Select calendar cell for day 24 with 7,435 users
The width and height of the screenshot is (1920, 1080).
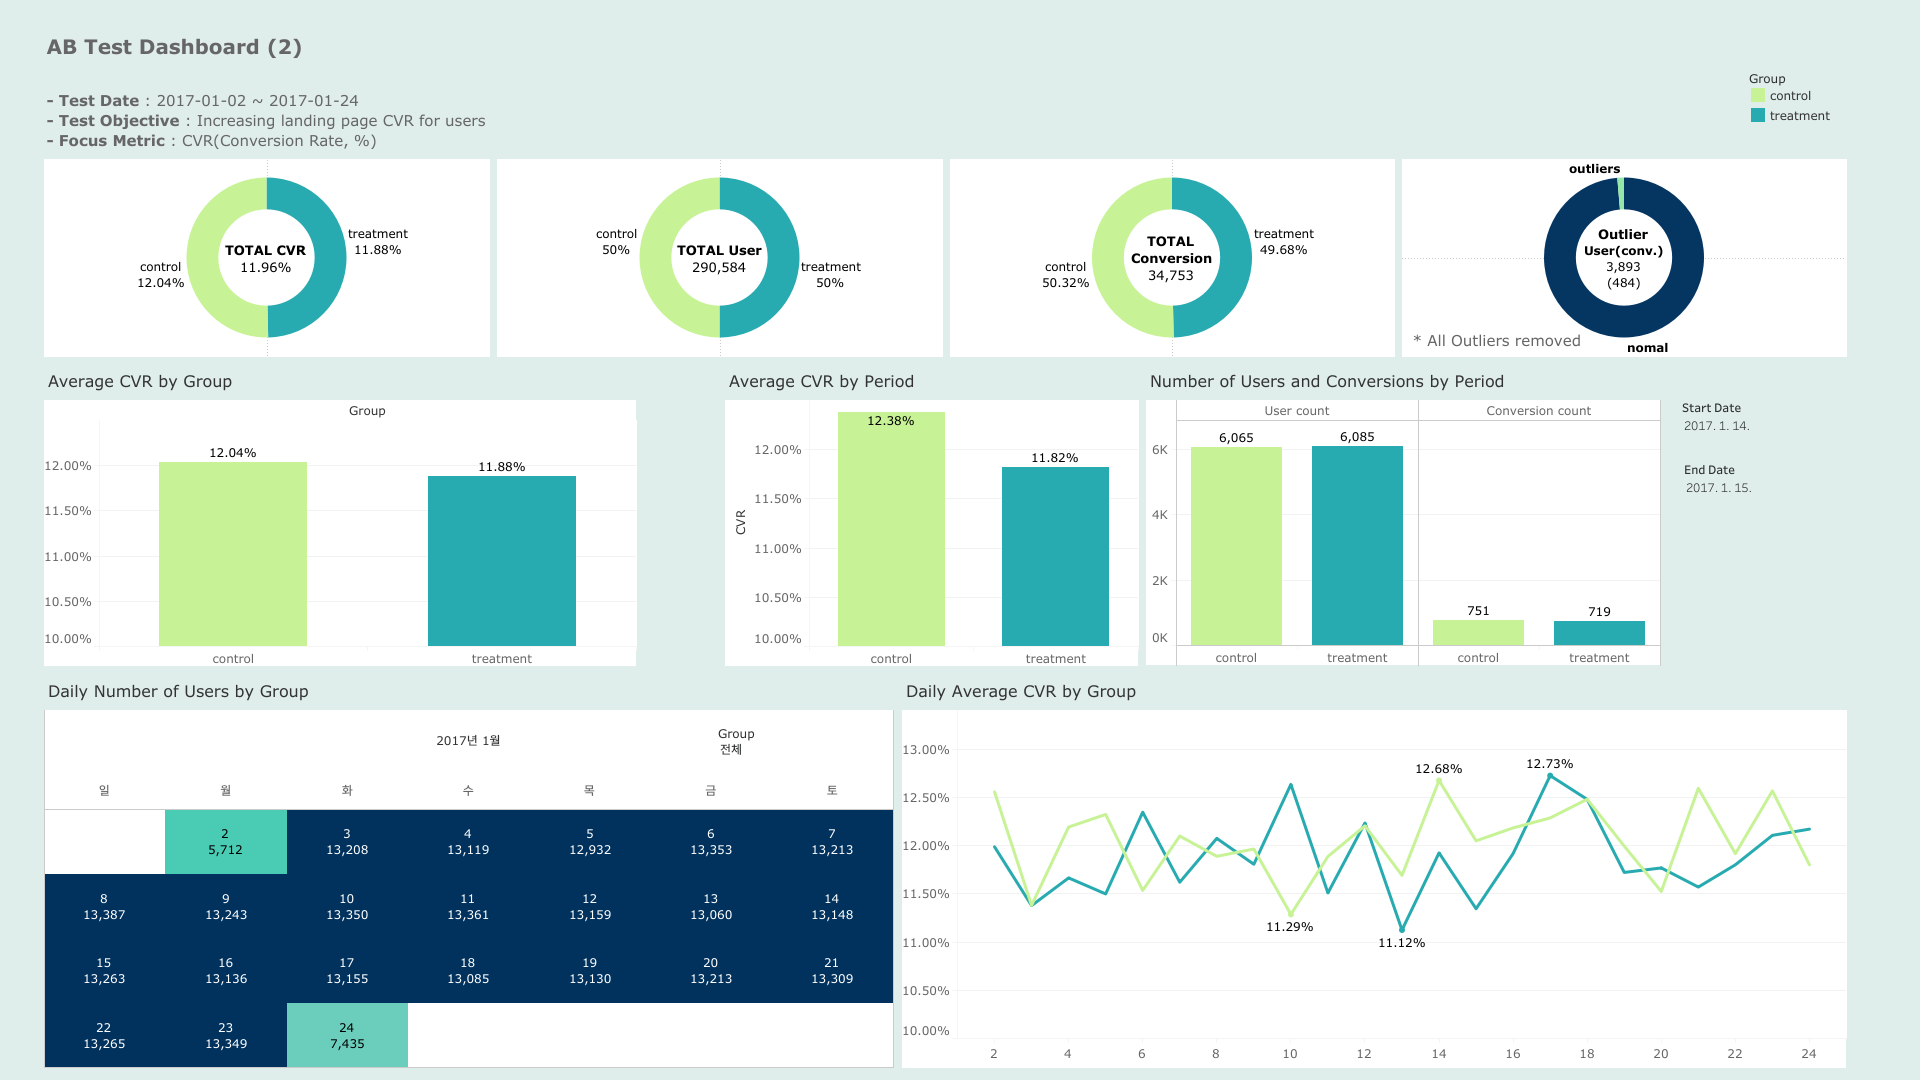pos(347,1035)
